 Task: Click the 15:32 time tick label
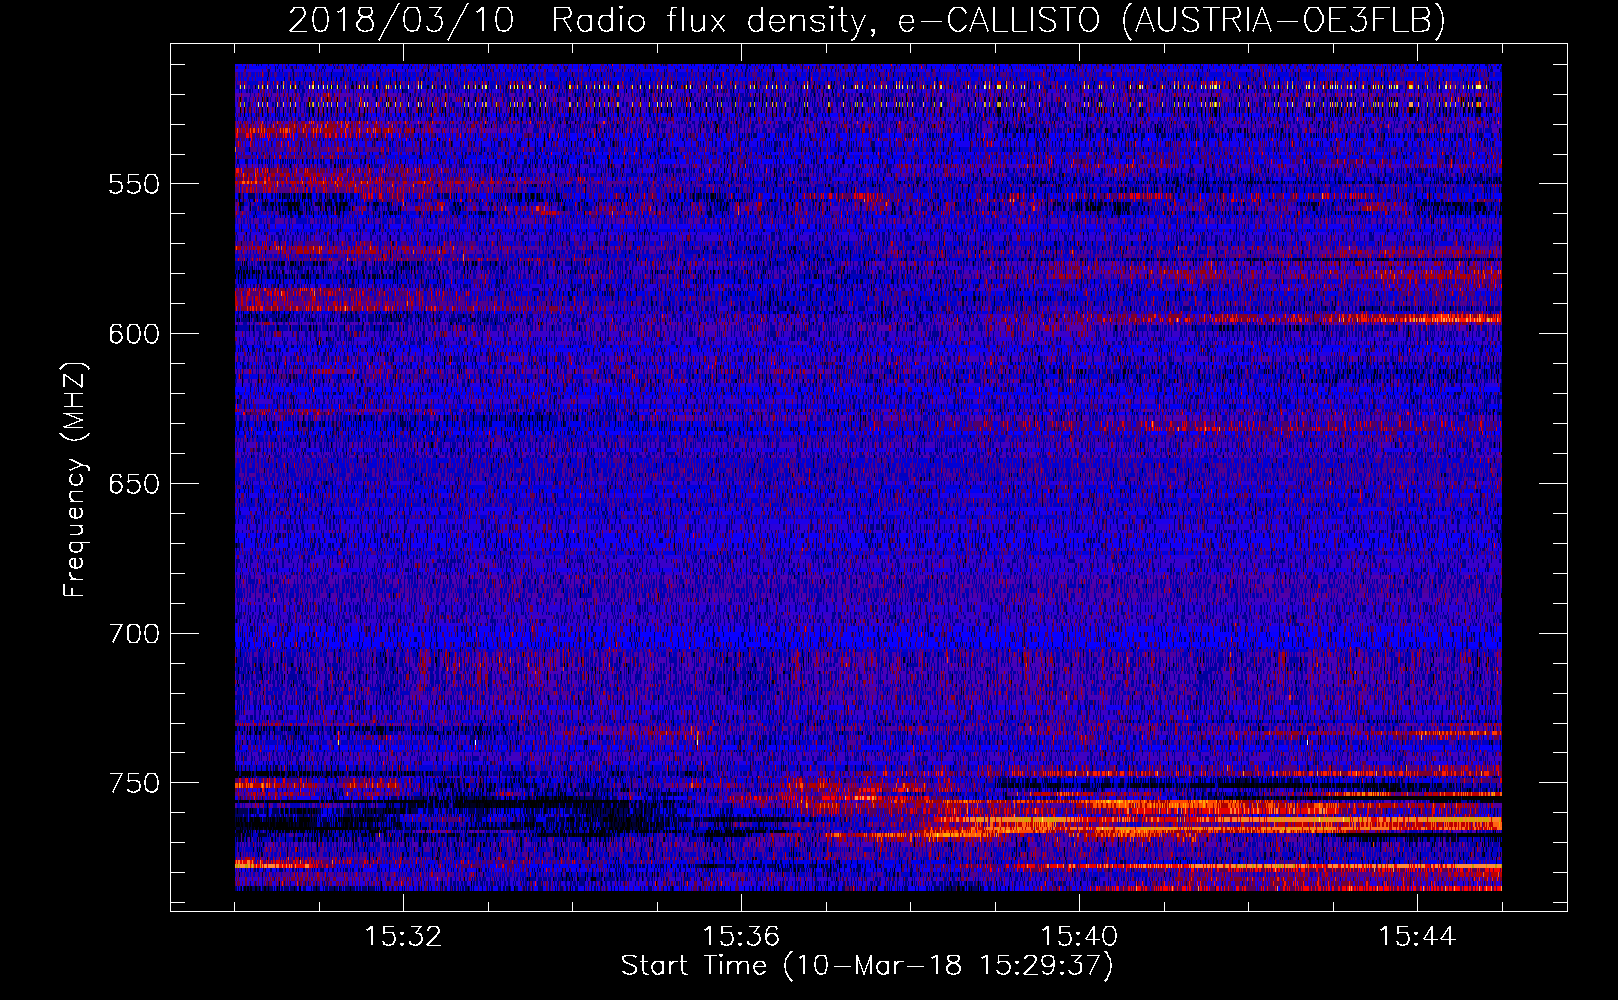[x=403, y=936]
